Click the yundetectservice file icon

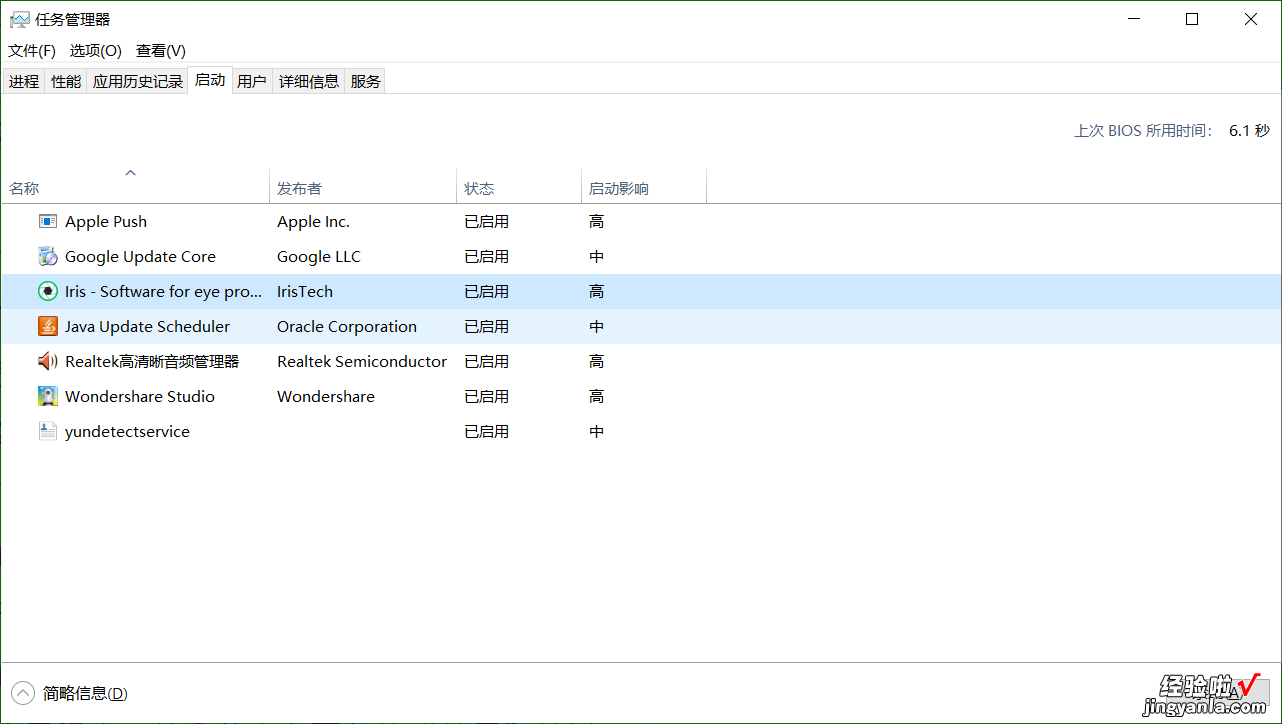[48, 431]
